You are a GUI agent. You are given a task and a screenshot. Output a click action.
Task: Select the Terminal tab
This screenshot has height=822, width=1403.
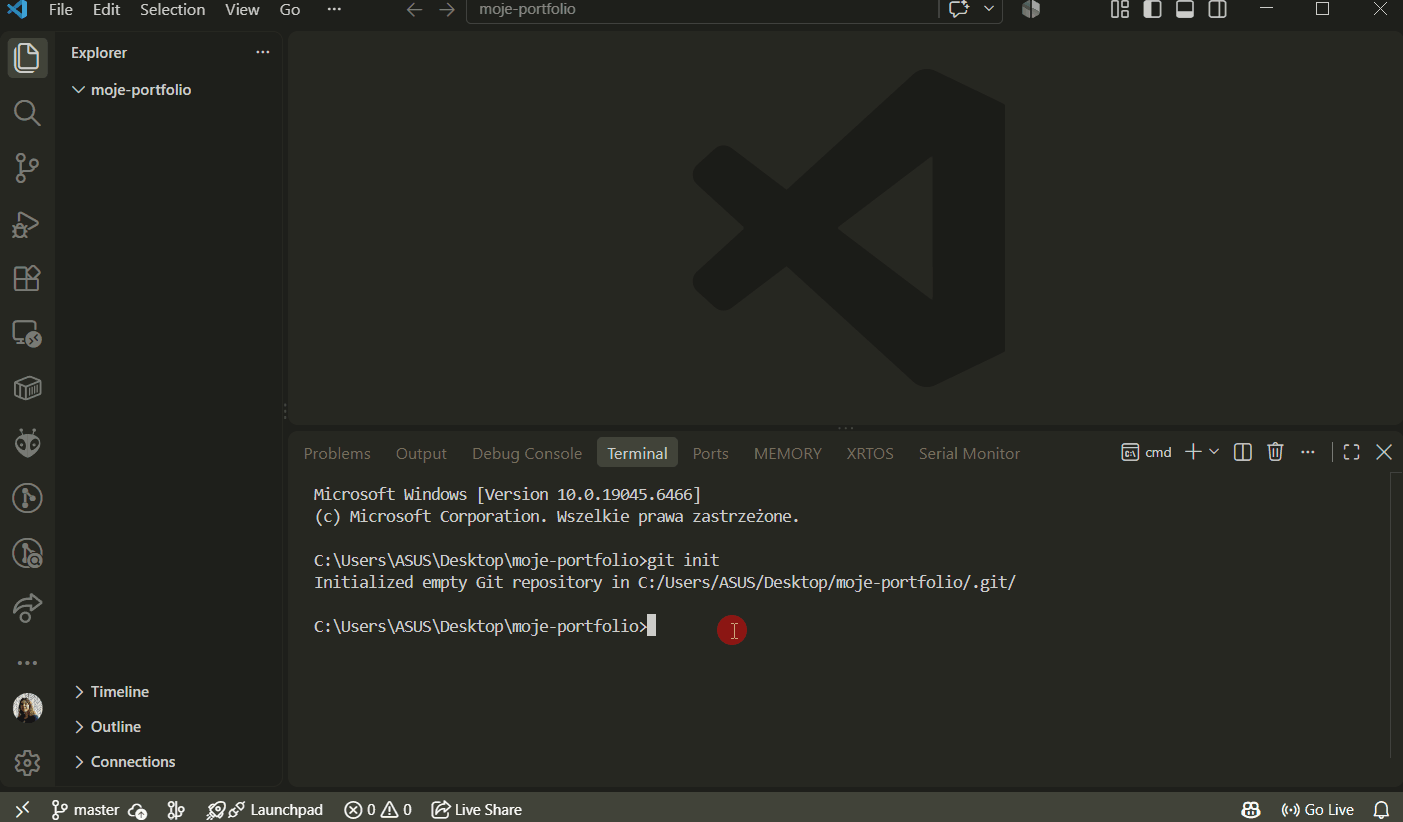[x=637, y=453]
